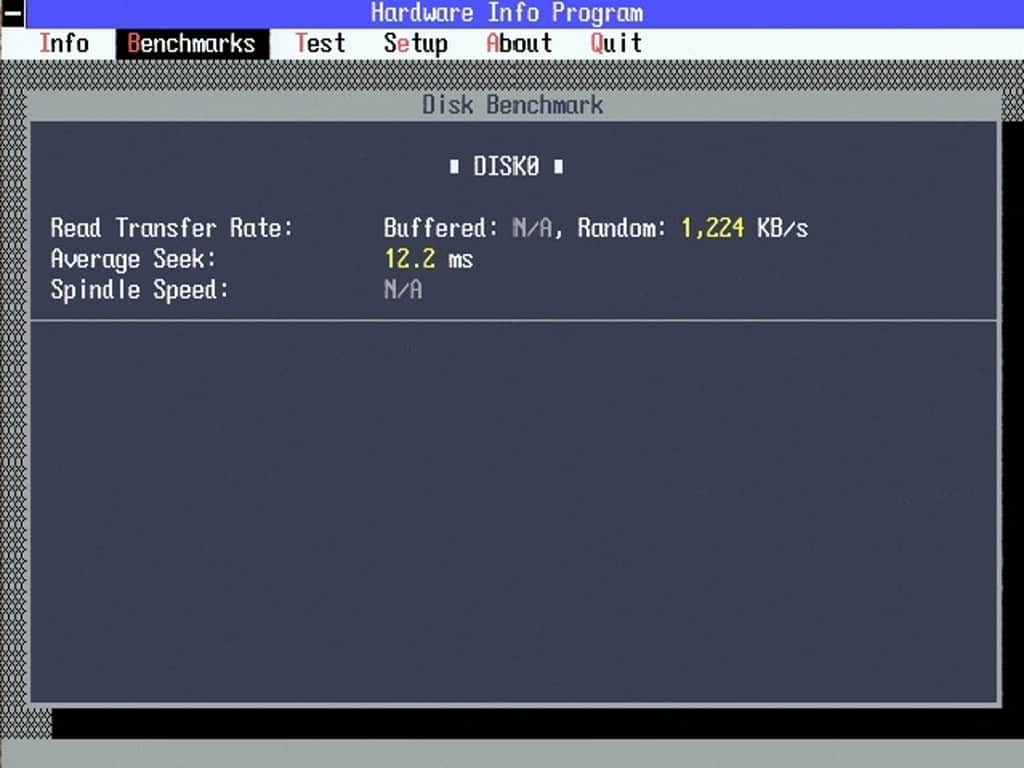This screenshot has width=1024, height=768.
Task: Click the system menu box in the title bar
Action: point(12,14)
